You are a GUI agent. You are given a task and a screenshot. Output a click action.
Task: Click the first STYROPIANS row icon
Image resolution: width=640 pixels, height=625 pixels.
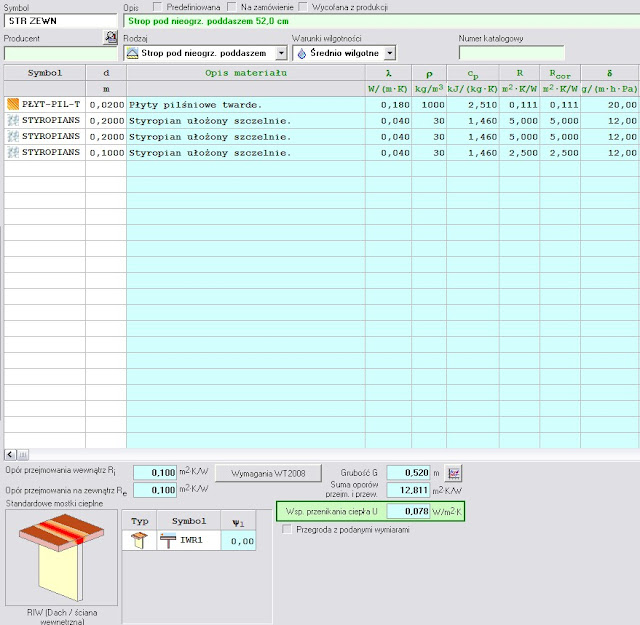(13, 120)
